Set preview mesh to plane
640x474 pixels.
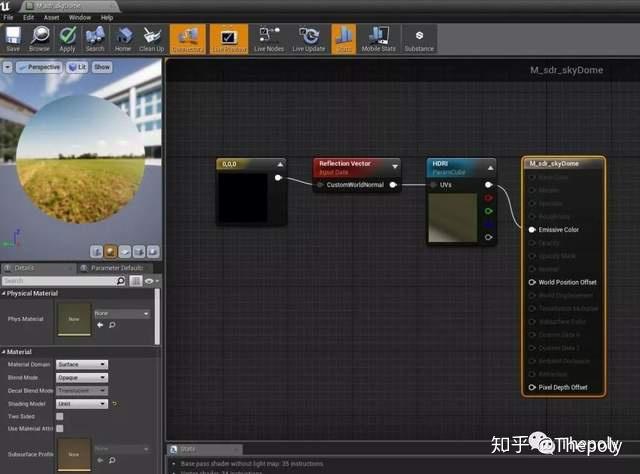(x=125, y=251)
